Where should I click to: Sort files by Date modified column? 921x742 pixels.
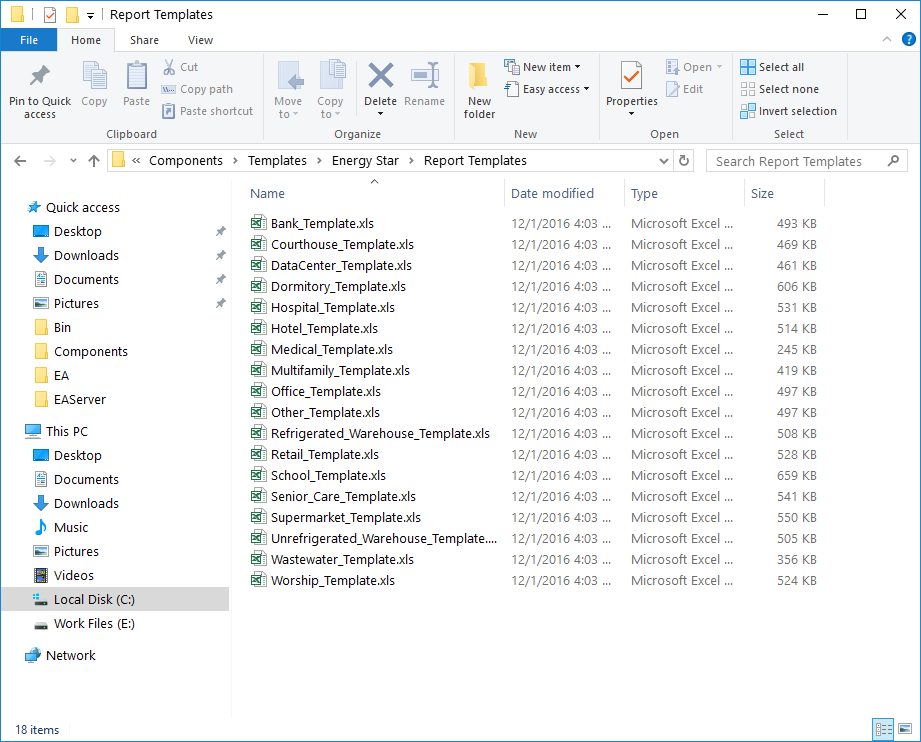[552, 194]
